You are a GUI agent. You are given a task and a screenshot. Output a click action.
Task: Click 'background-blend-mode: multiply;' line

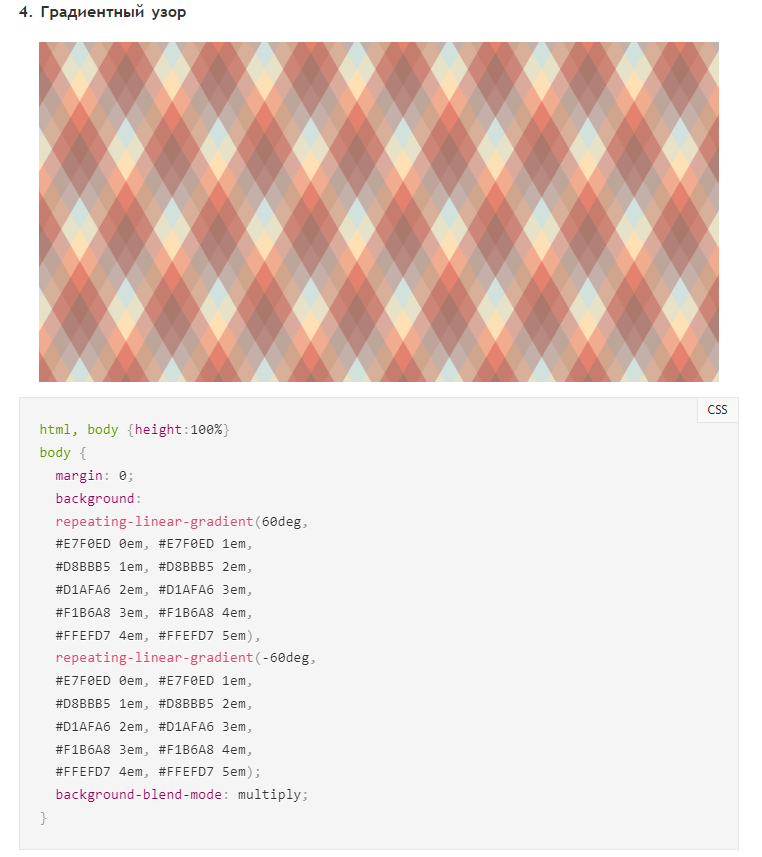tap(182, 794)
